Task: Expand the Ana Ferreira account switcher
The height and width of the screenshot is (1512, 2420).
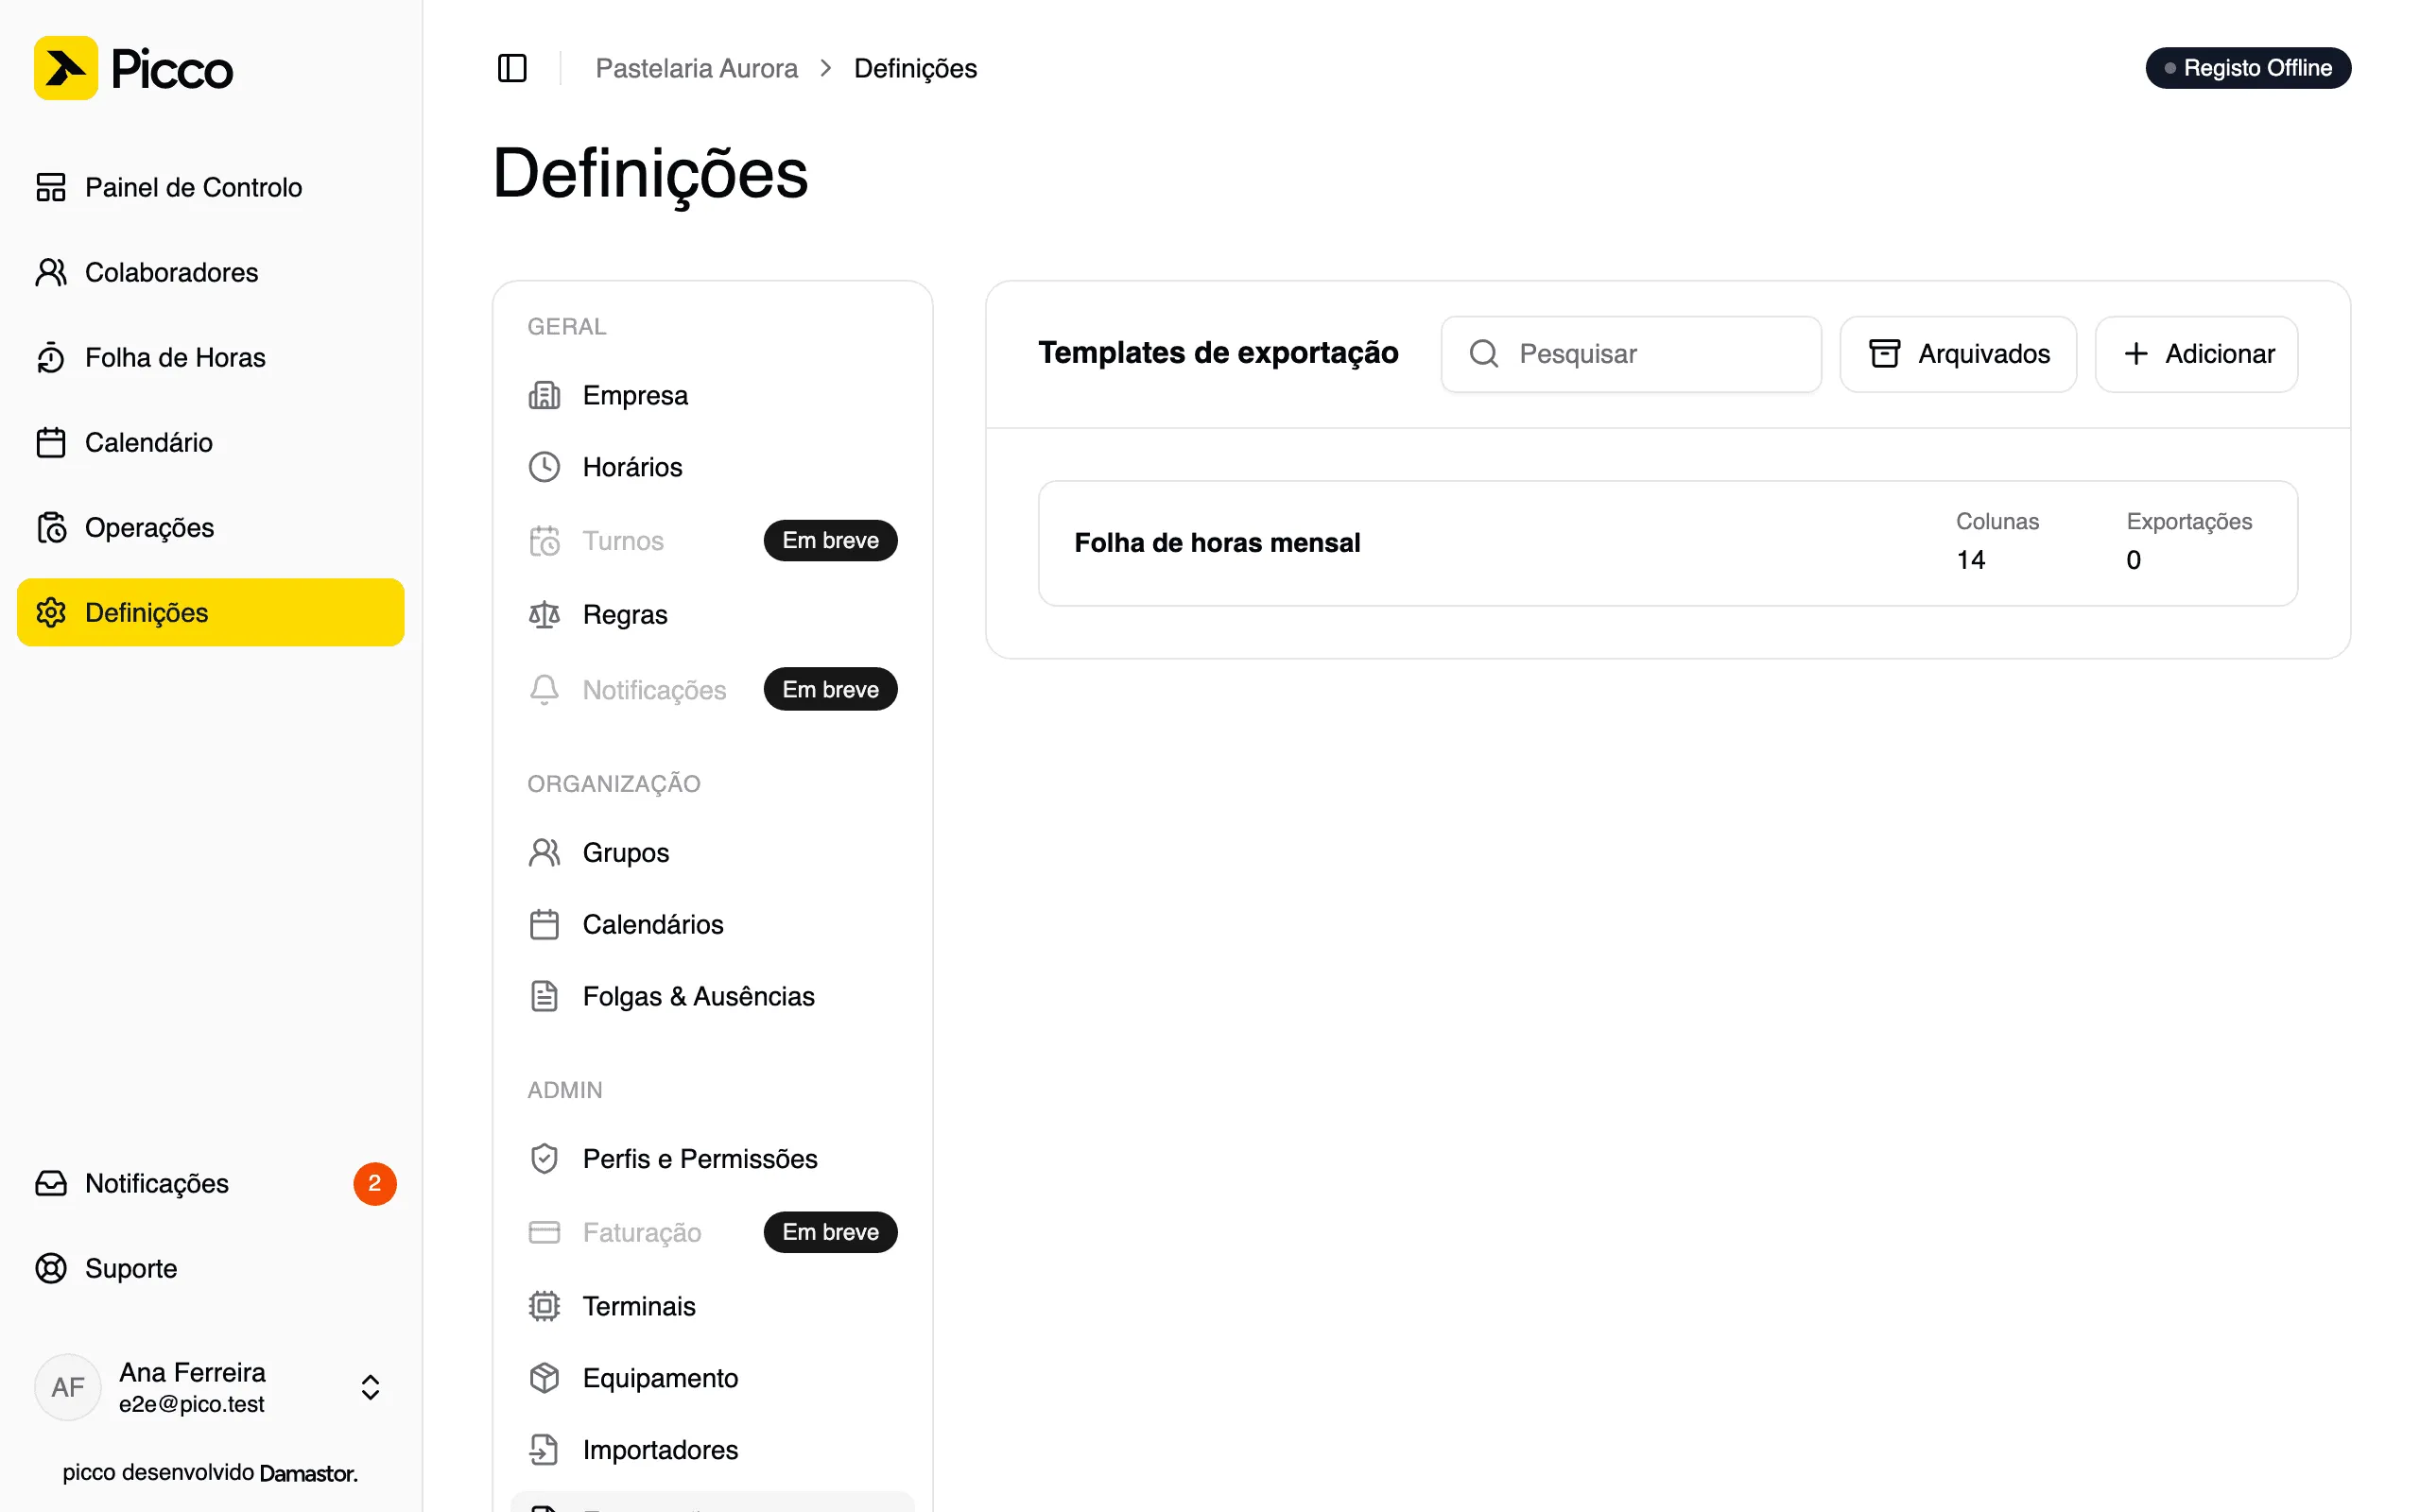Action: (x=370, y=1387)
